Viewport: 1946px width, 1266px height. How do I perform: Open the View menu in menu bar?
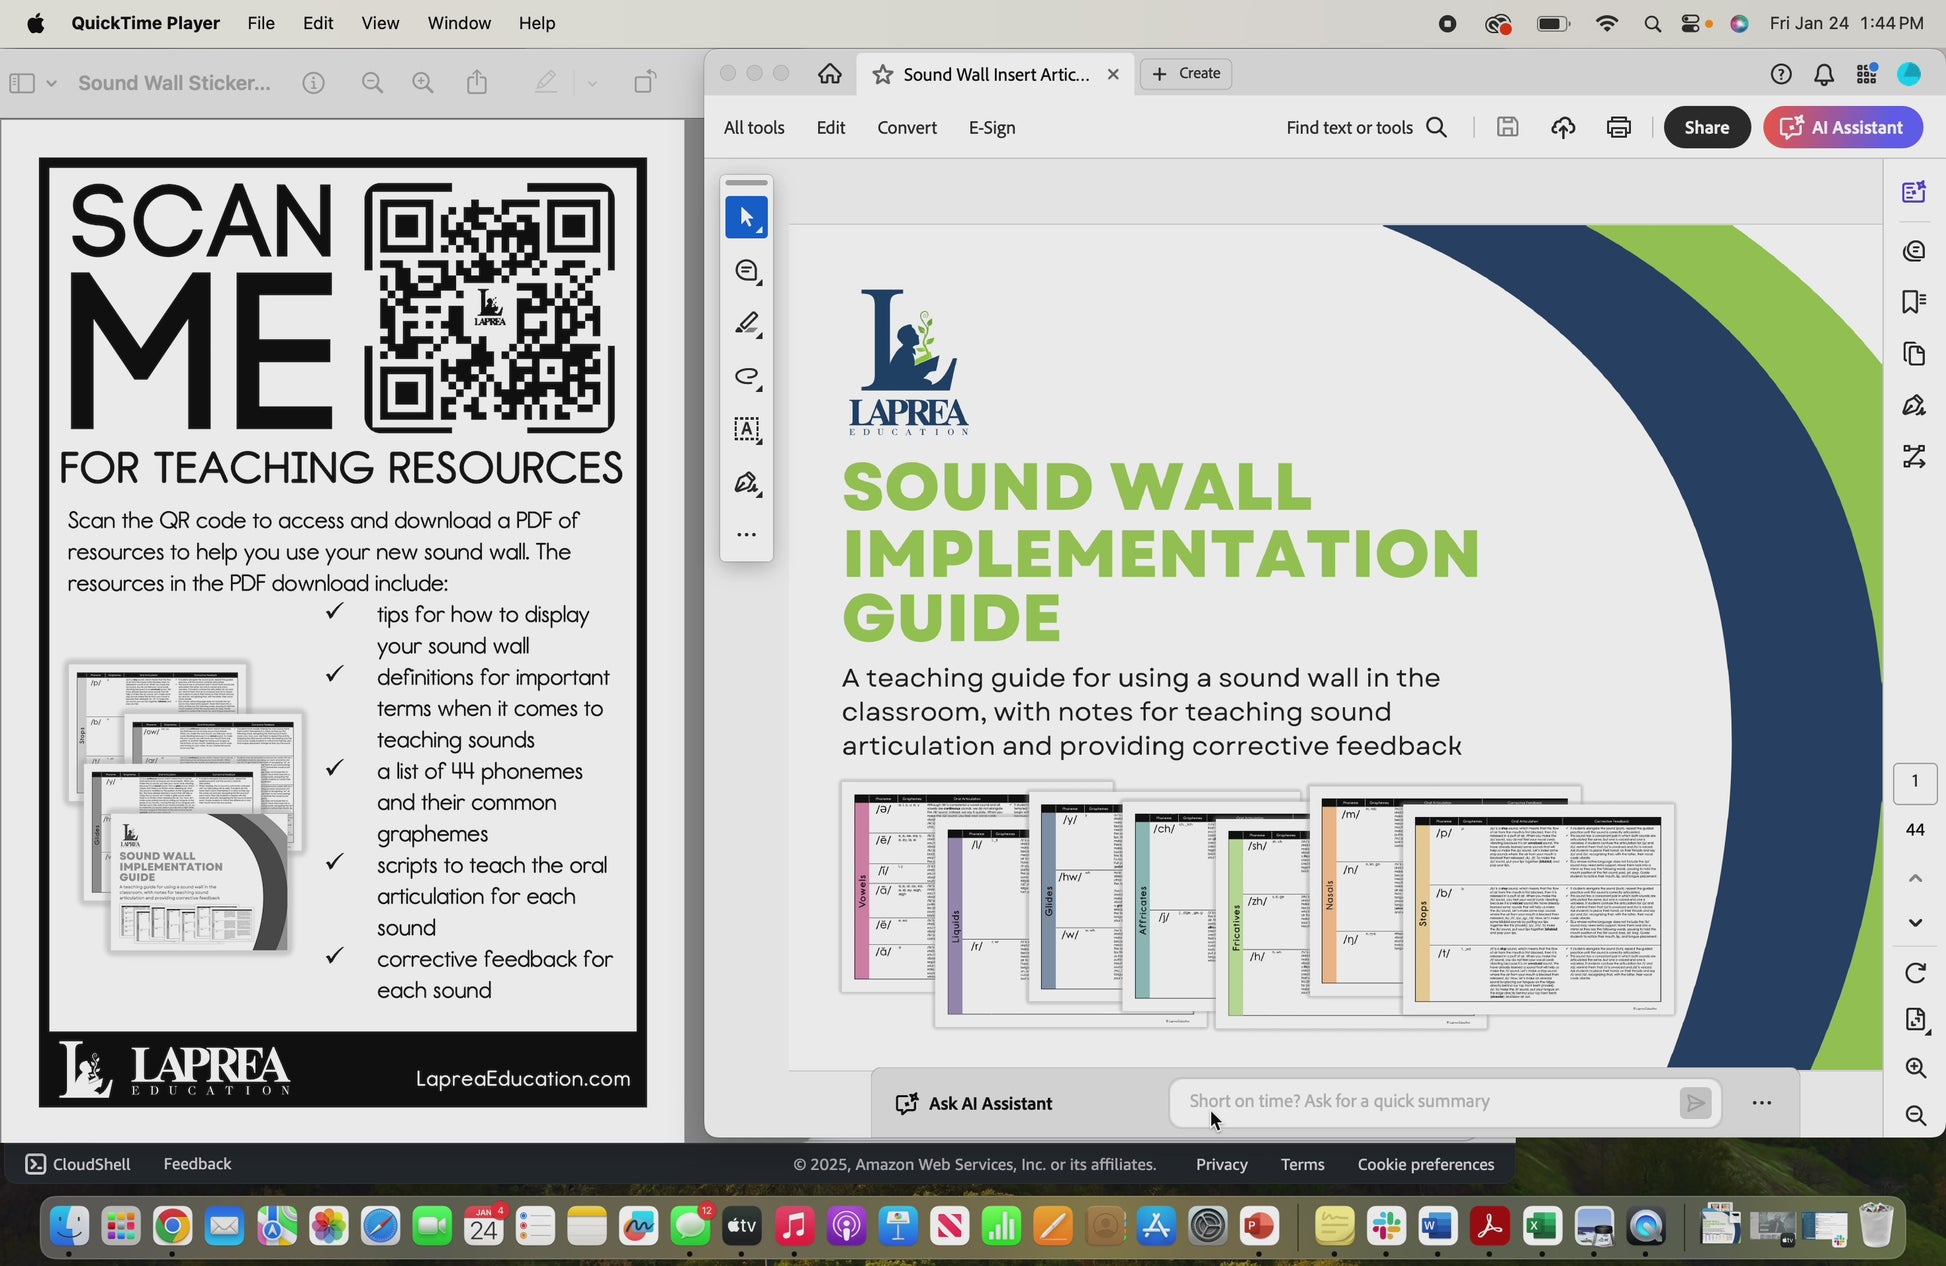pos(379,23)
